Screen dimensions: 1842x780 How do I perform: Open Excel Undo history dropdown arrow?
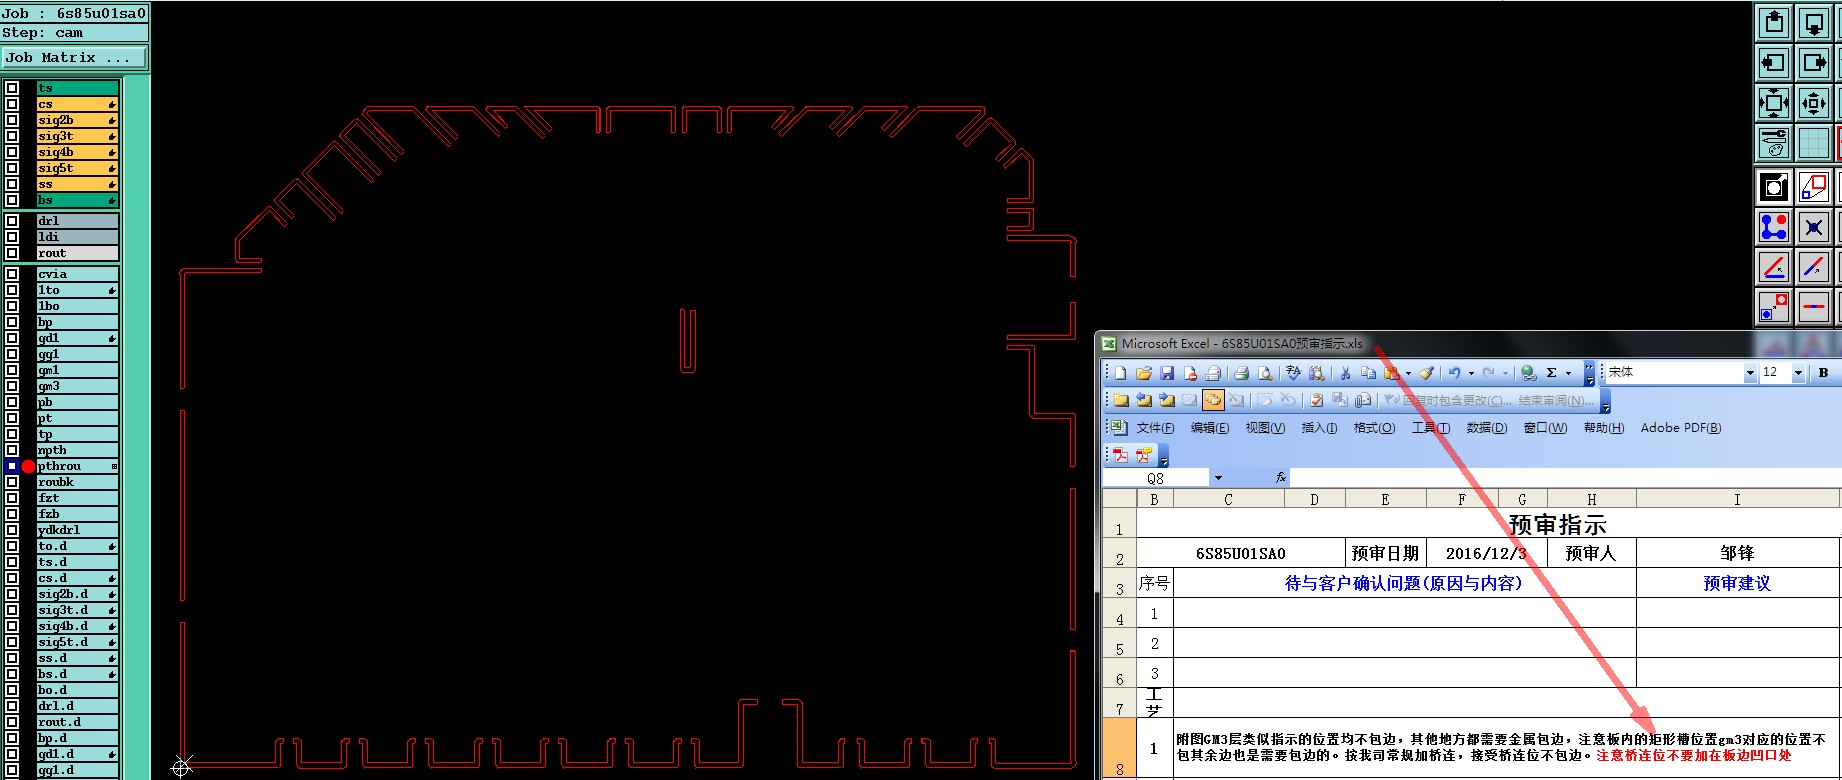[1471, 373]
